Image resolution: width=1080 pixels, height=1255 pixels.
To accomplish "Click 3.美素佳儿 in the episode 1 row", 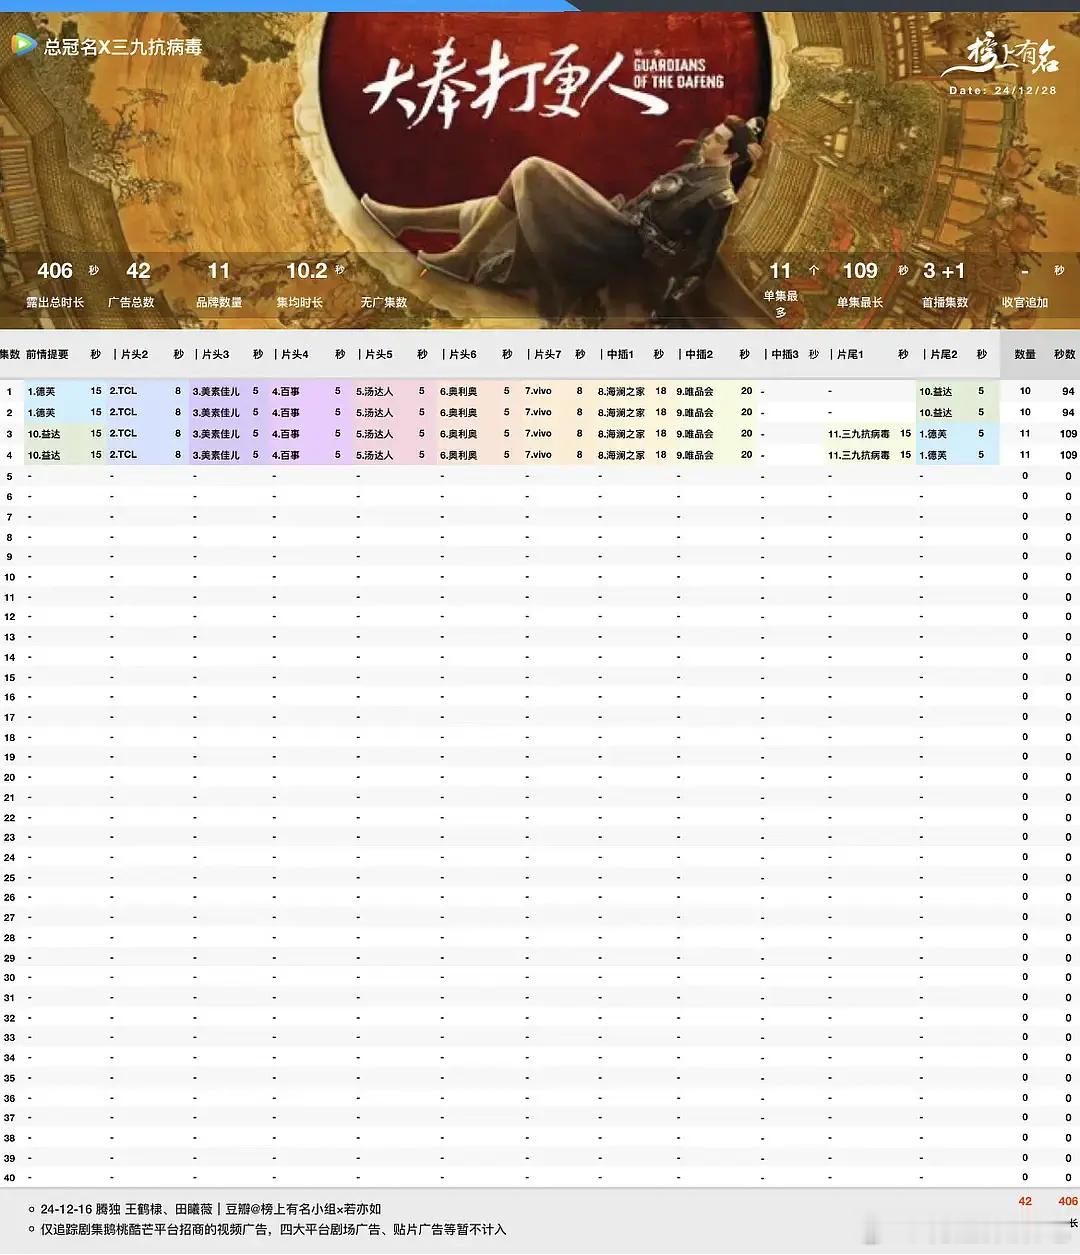I will click(x=216, y=392).
